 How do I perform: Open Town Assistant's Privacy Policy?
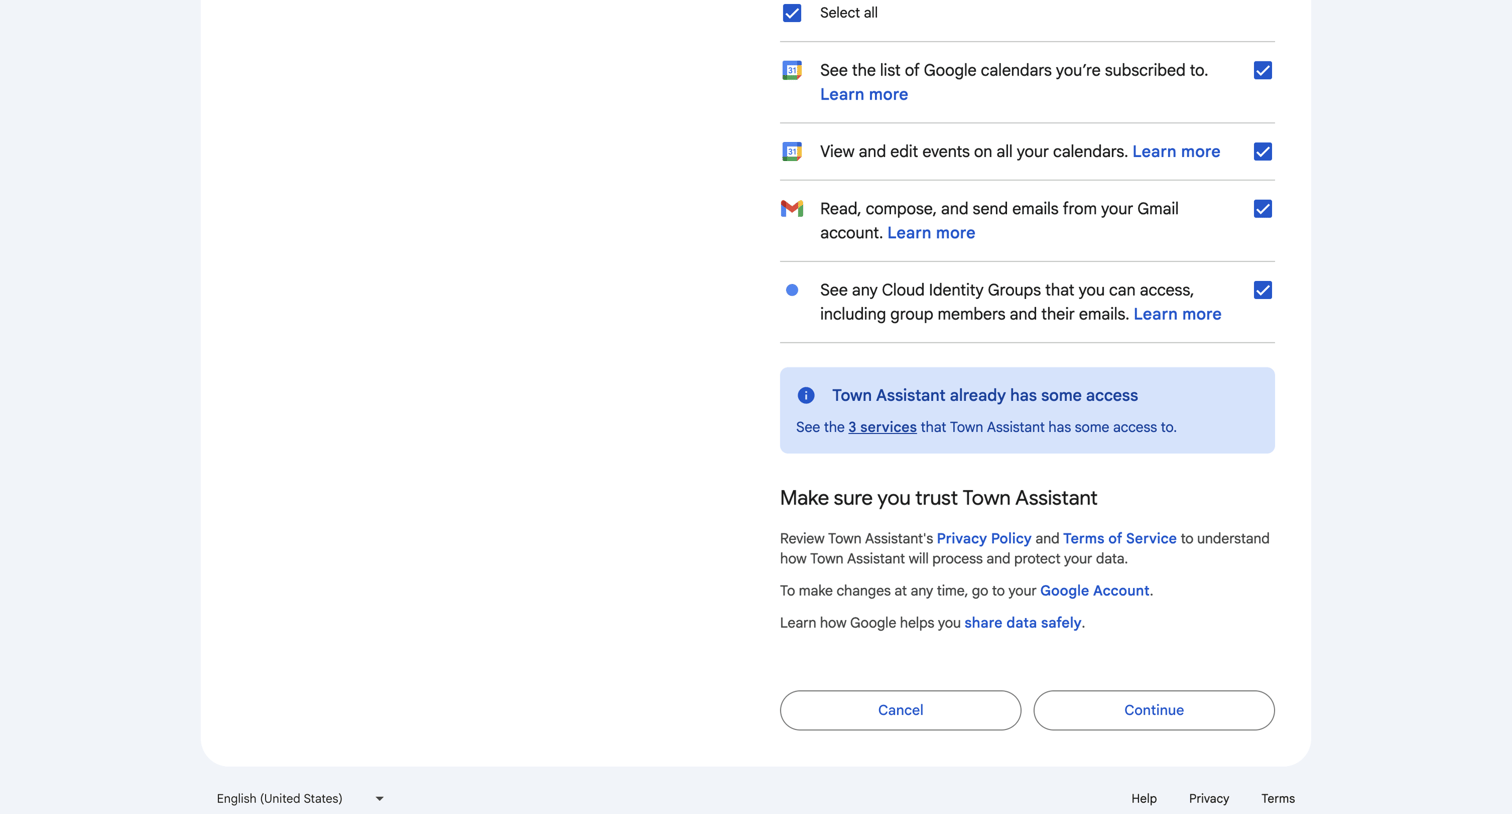point(984,538)
